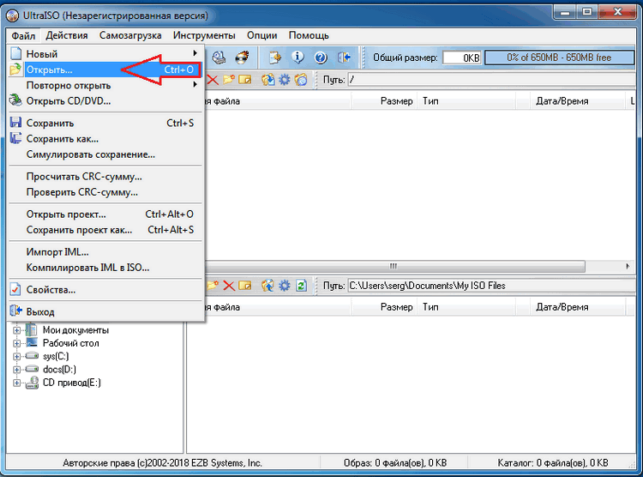Image resolution: width=643 pixels, height=477 pixels.
Task: Select Мои документы in the local tree
Action: click(75, 330)
